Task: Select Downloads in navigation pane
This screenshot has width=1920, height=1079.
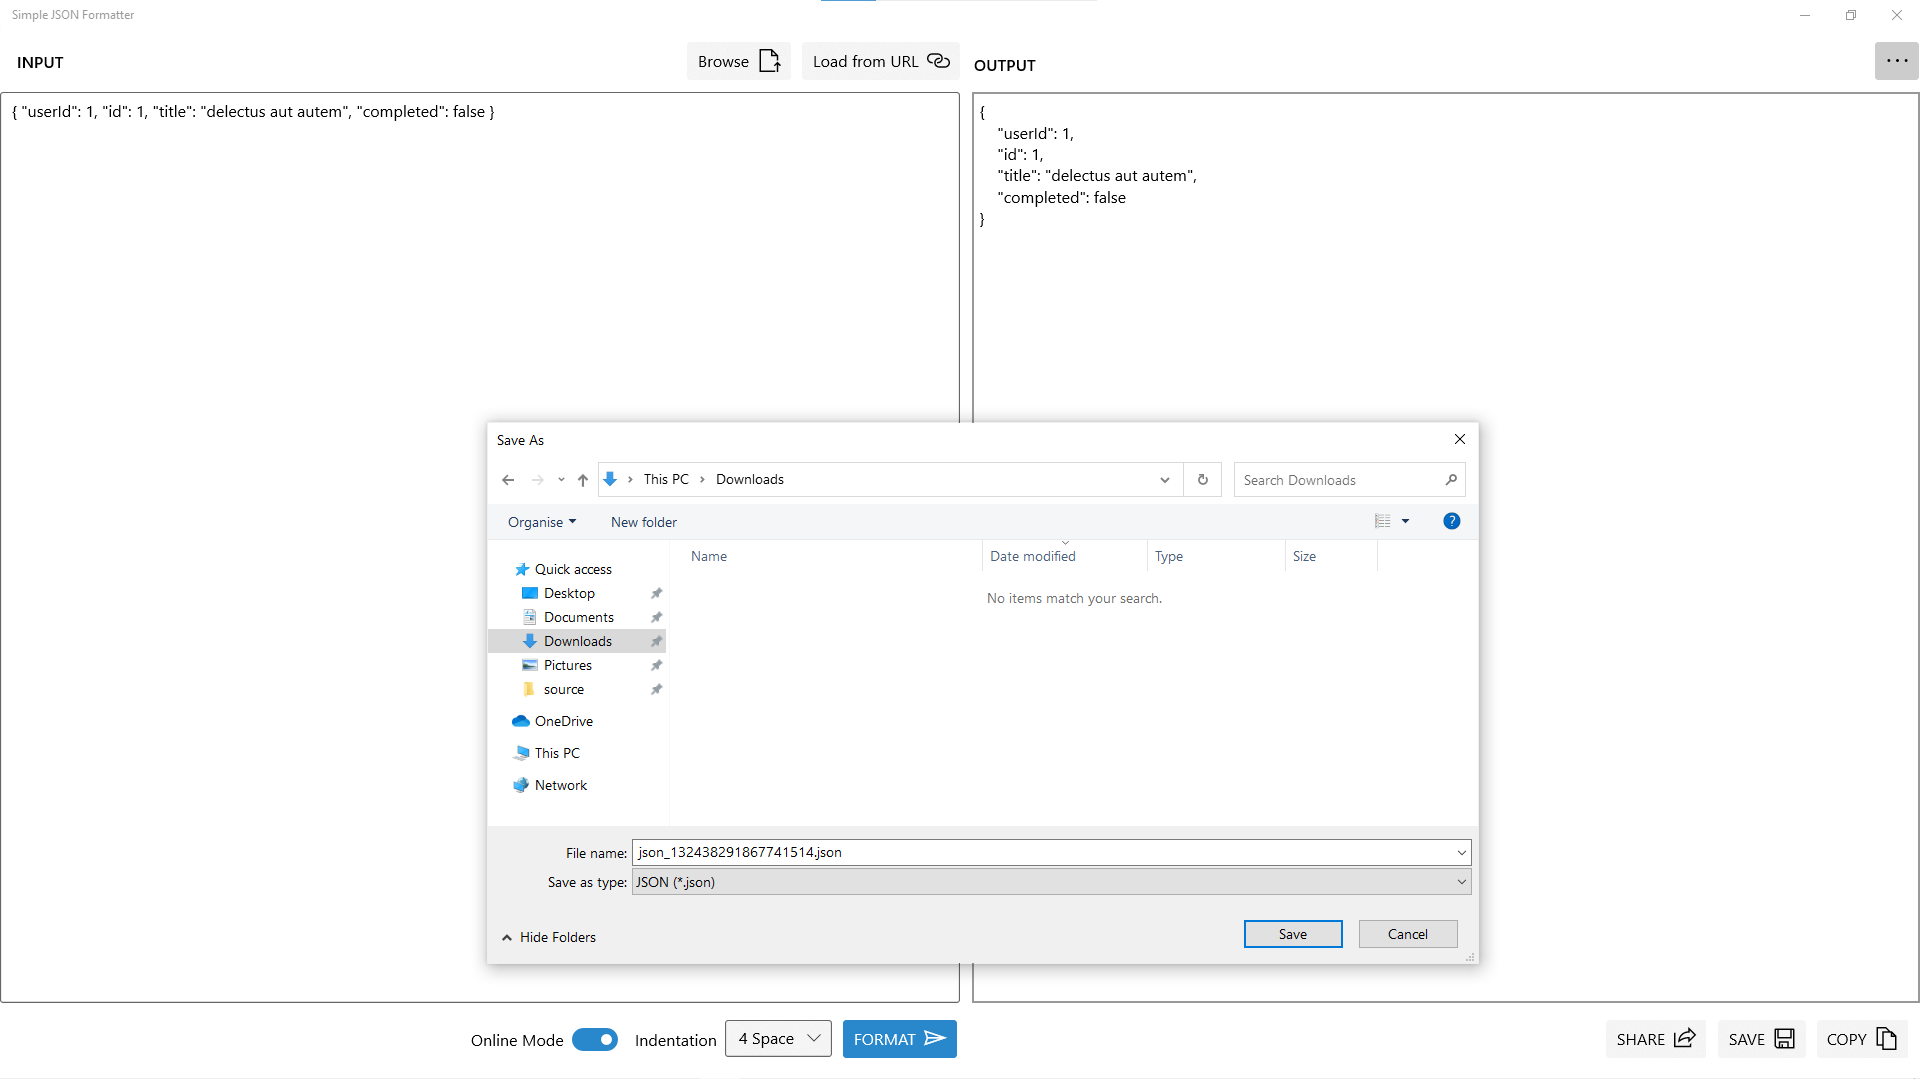Action: click(x=577, y=641)
